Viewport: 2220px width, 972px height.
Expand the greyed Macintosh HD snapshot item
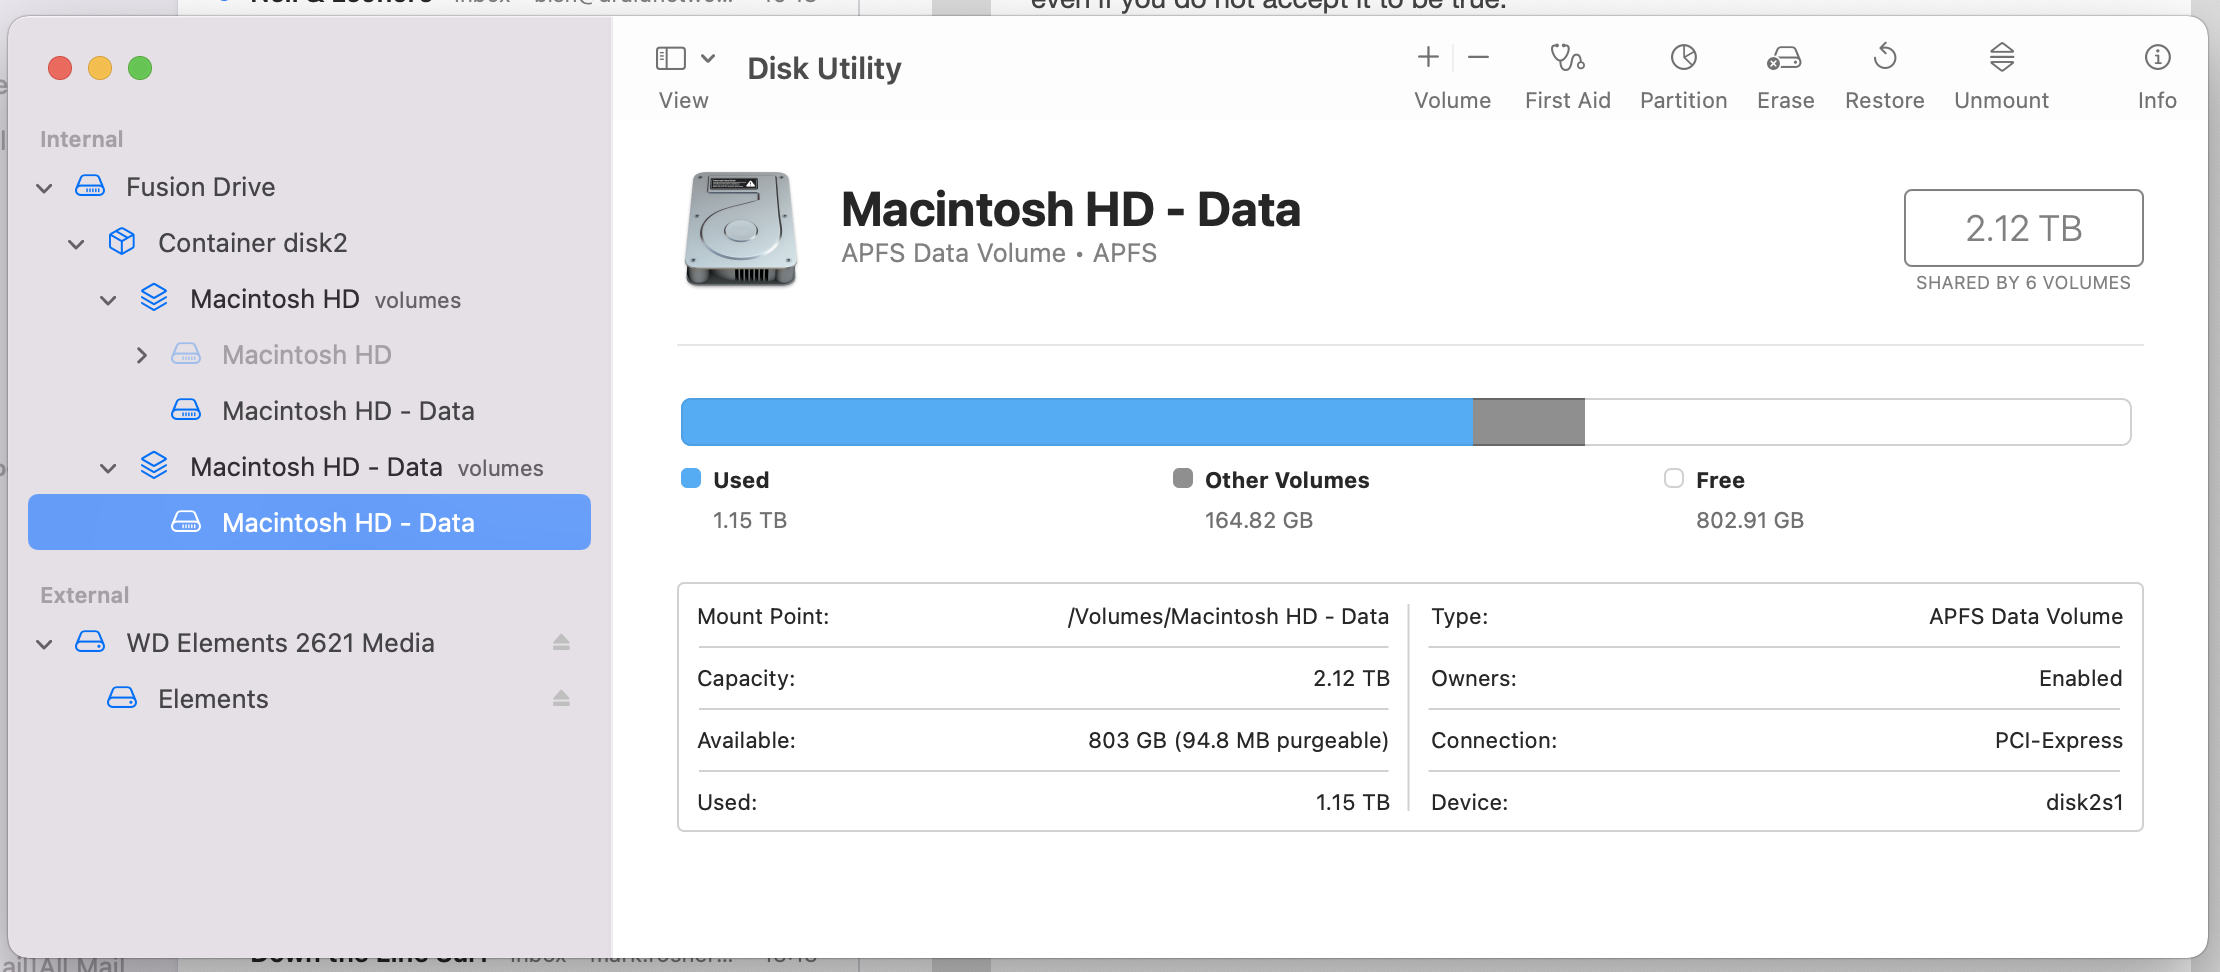(x=142, y=355)
